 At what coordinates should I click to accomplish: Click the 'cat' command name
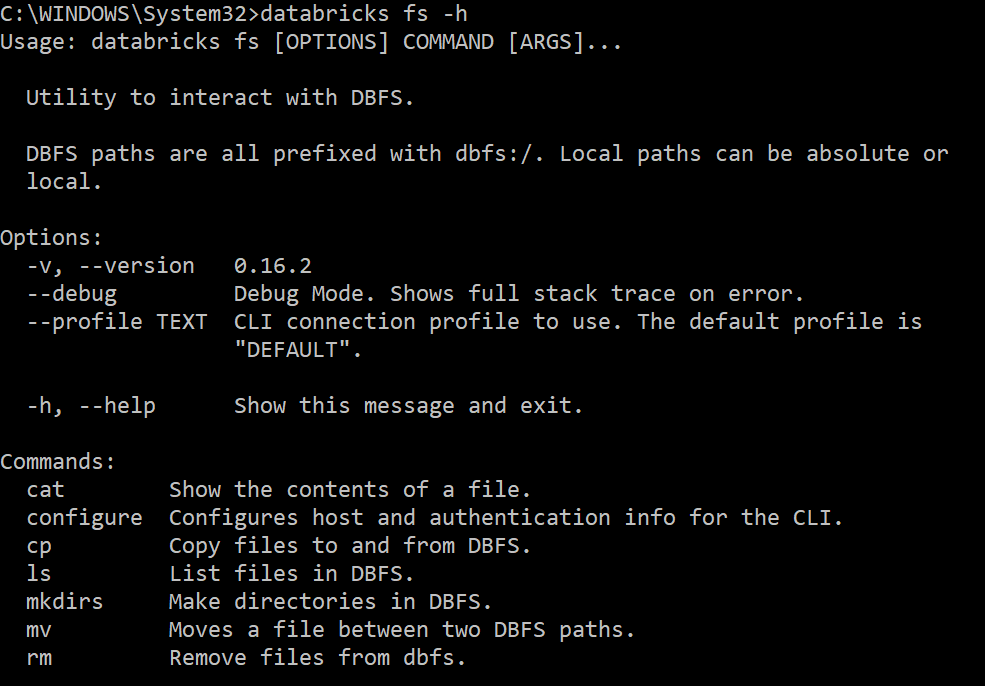[45, 490]
